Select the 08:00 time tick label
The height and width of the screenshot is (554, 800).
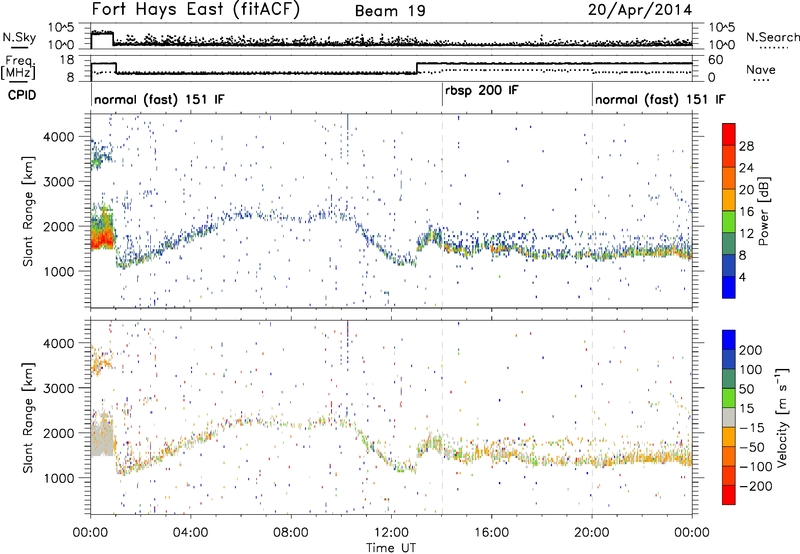291,533
